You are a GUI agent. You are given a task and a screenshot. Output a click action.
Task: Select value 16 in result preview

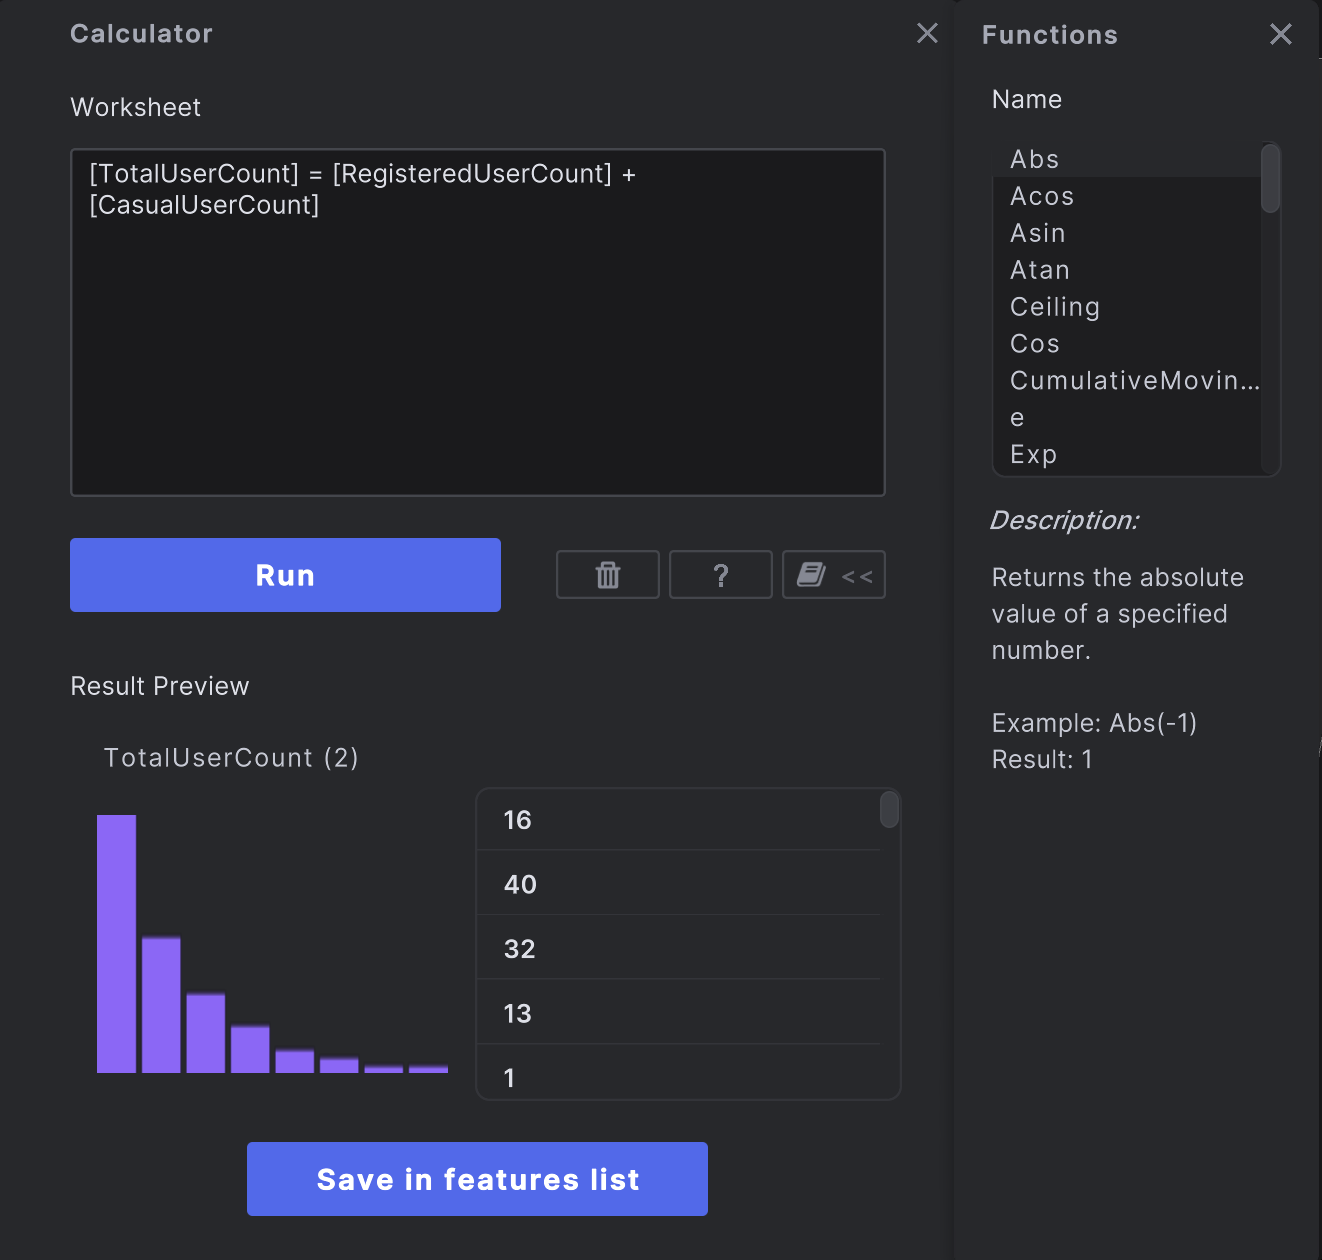click(678, 820)
